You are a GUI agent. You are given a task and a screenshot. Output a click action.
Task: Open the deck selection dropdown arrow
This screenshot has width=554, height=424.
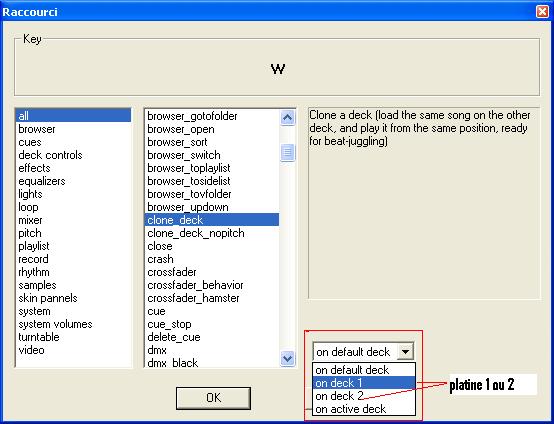(x=405, y=352)
